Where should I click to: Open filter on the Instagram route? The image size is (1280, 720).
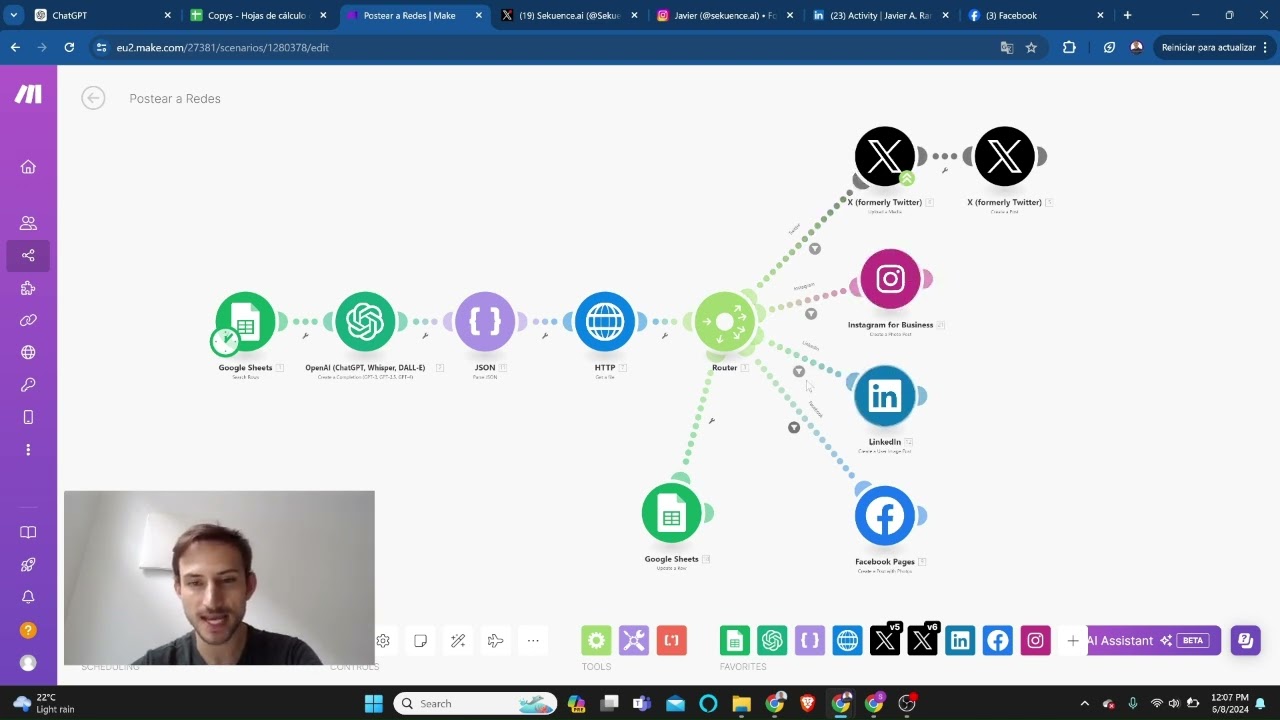811,314
